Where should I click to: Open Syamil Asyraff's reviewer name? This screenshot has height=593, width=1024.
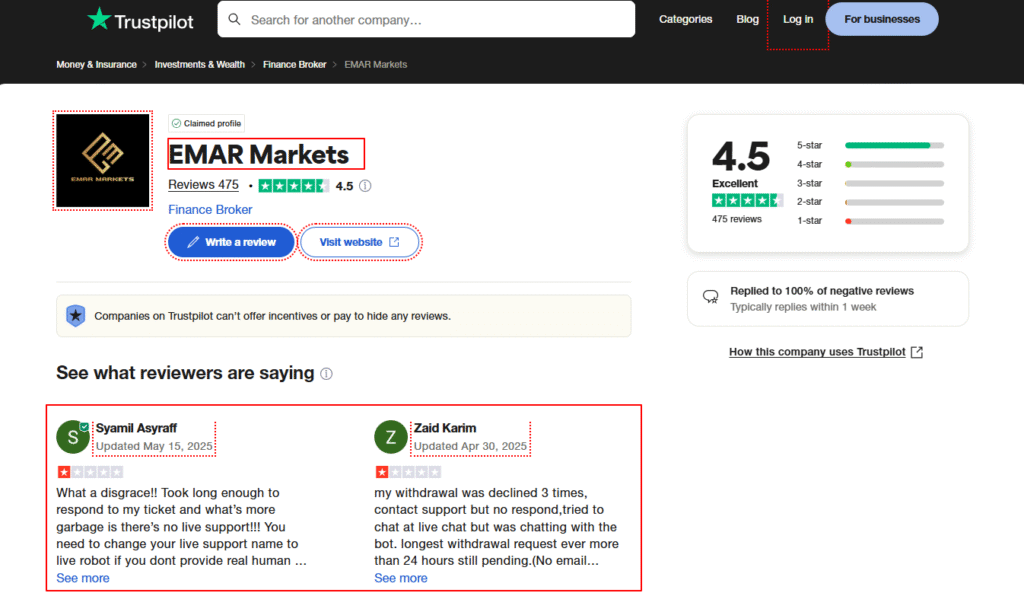pyautogui.click(x=136, y=428)
